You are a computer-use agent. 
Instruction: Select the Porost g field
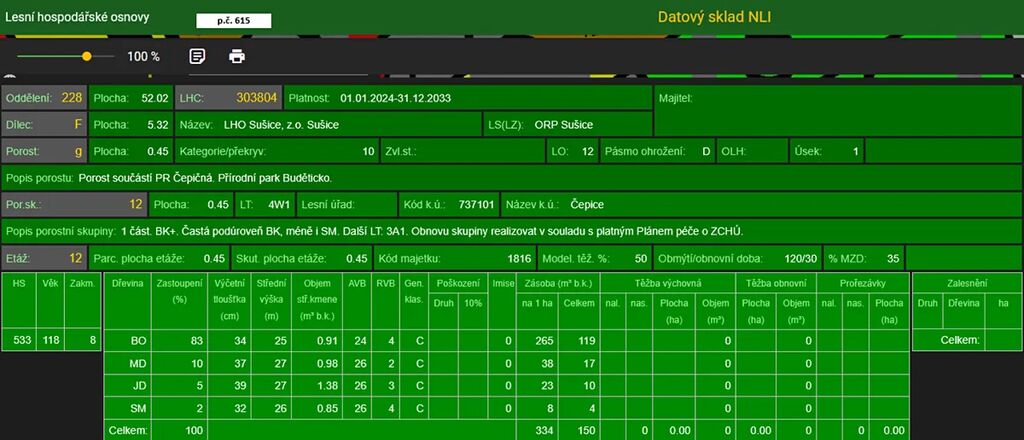point(44,152)
